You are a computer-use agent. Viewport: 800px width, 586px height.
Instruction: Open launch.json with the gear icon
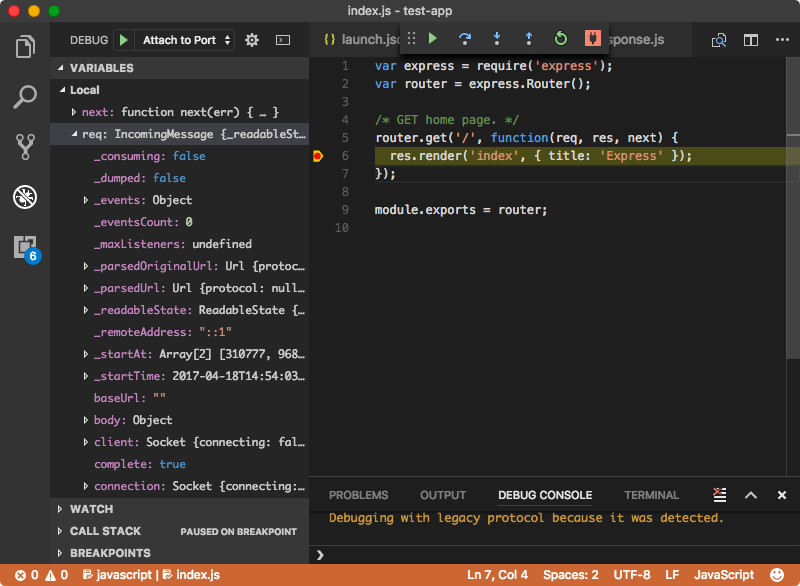point(252,40)
